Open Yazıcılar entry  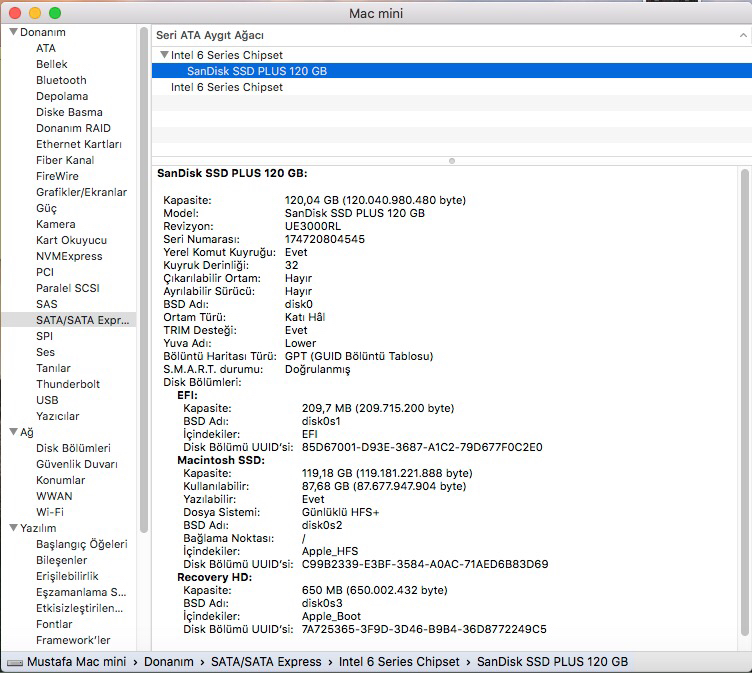(58, 416)
